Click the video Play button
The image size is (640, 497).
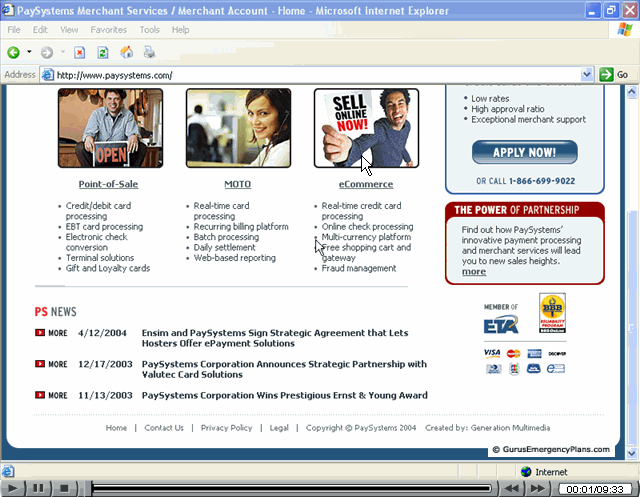(x=13, y=488)
